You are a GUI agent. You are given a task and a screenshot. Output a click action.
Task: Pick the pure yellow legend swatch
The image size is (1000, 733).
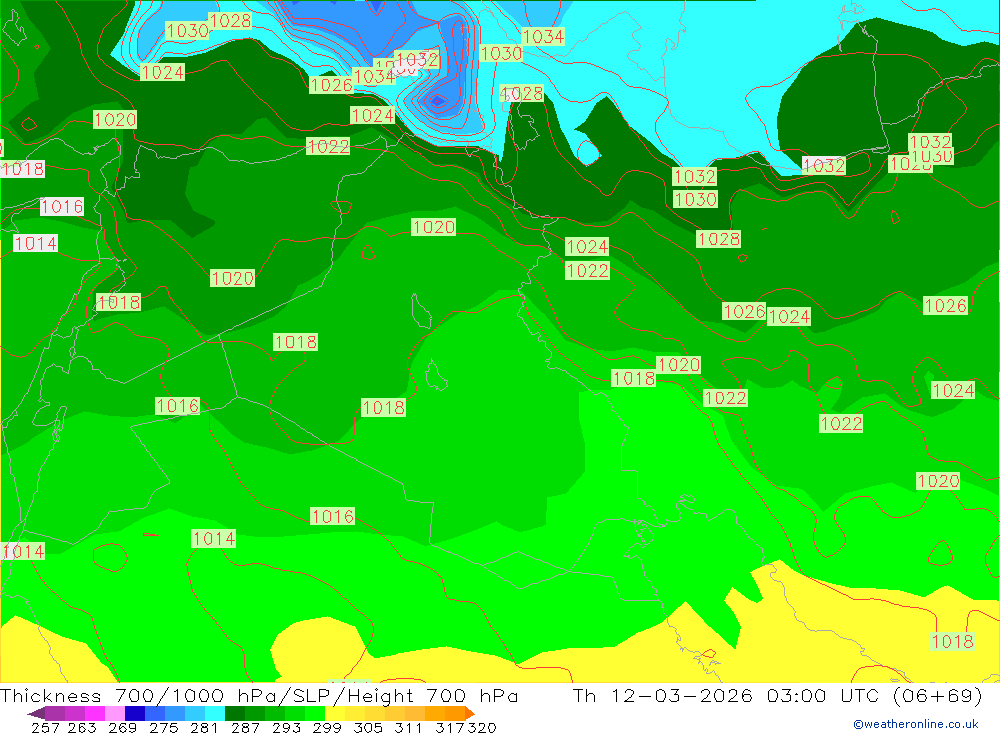tap(335, 713)
